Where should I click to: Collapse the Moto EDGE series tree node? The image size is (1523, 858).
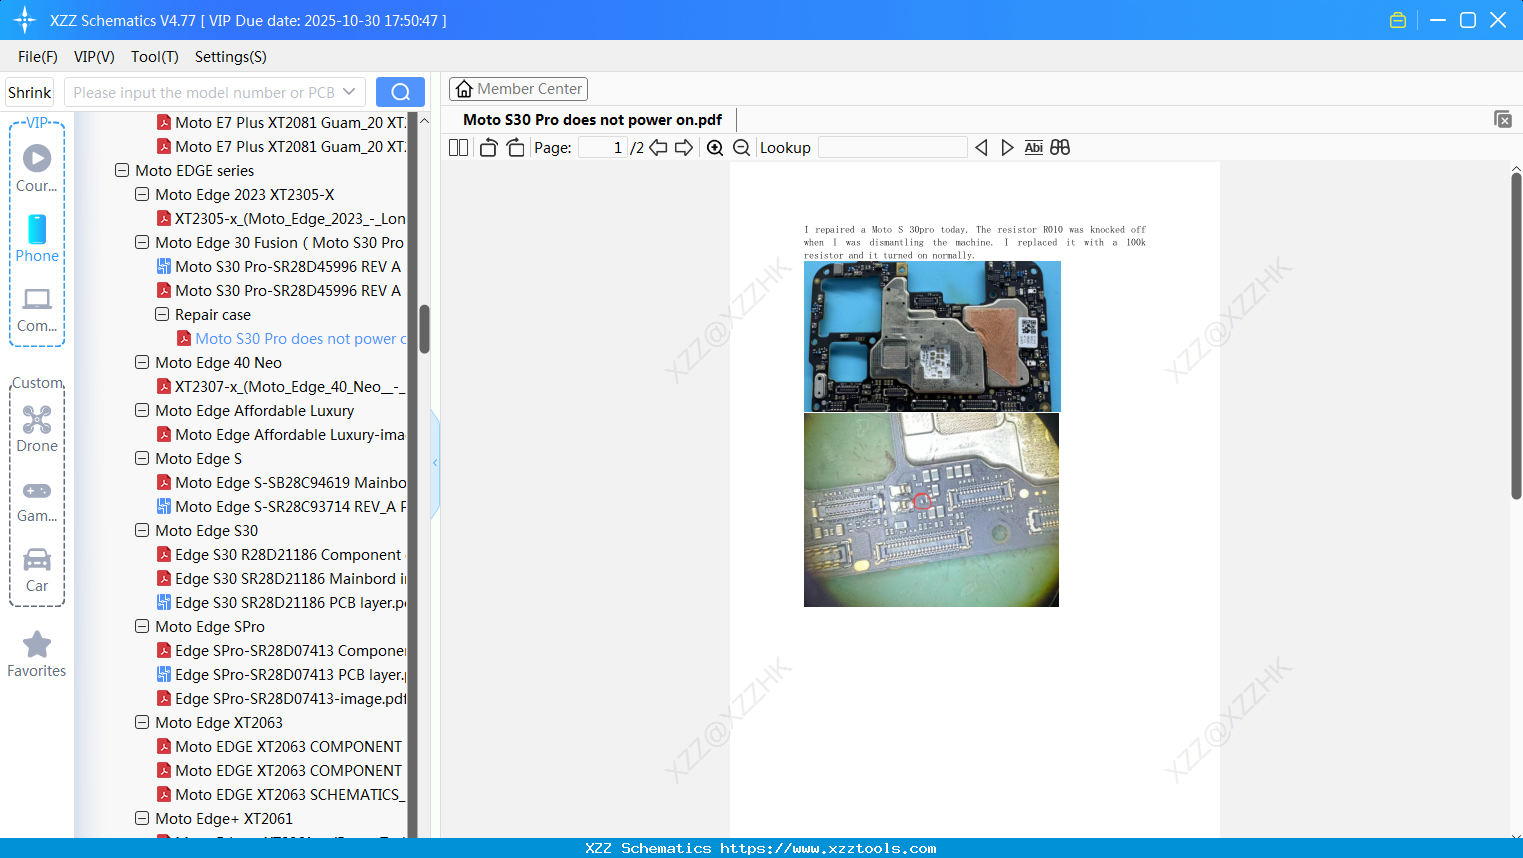[122, 170]
